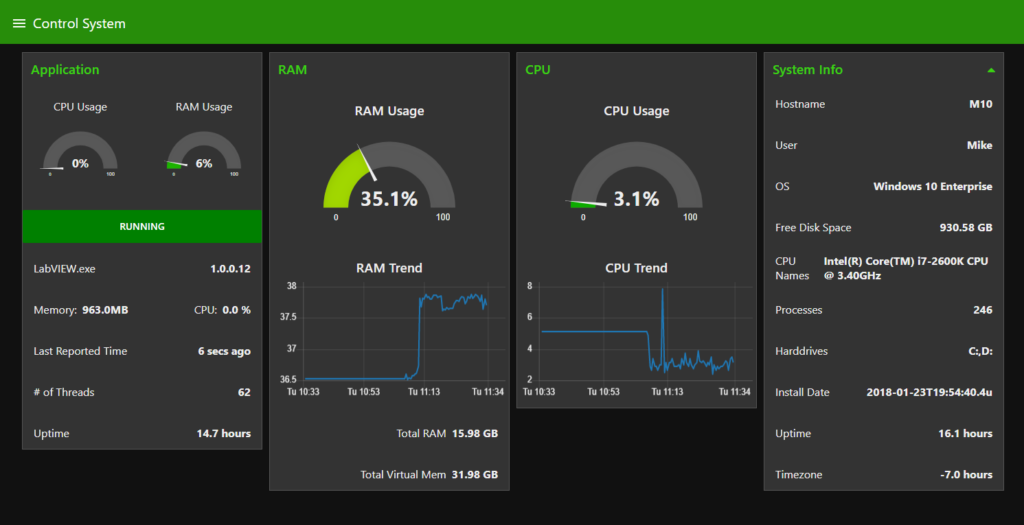
Task: Click the OS value Windows 10 Enterprise
Action: [933, 187]
